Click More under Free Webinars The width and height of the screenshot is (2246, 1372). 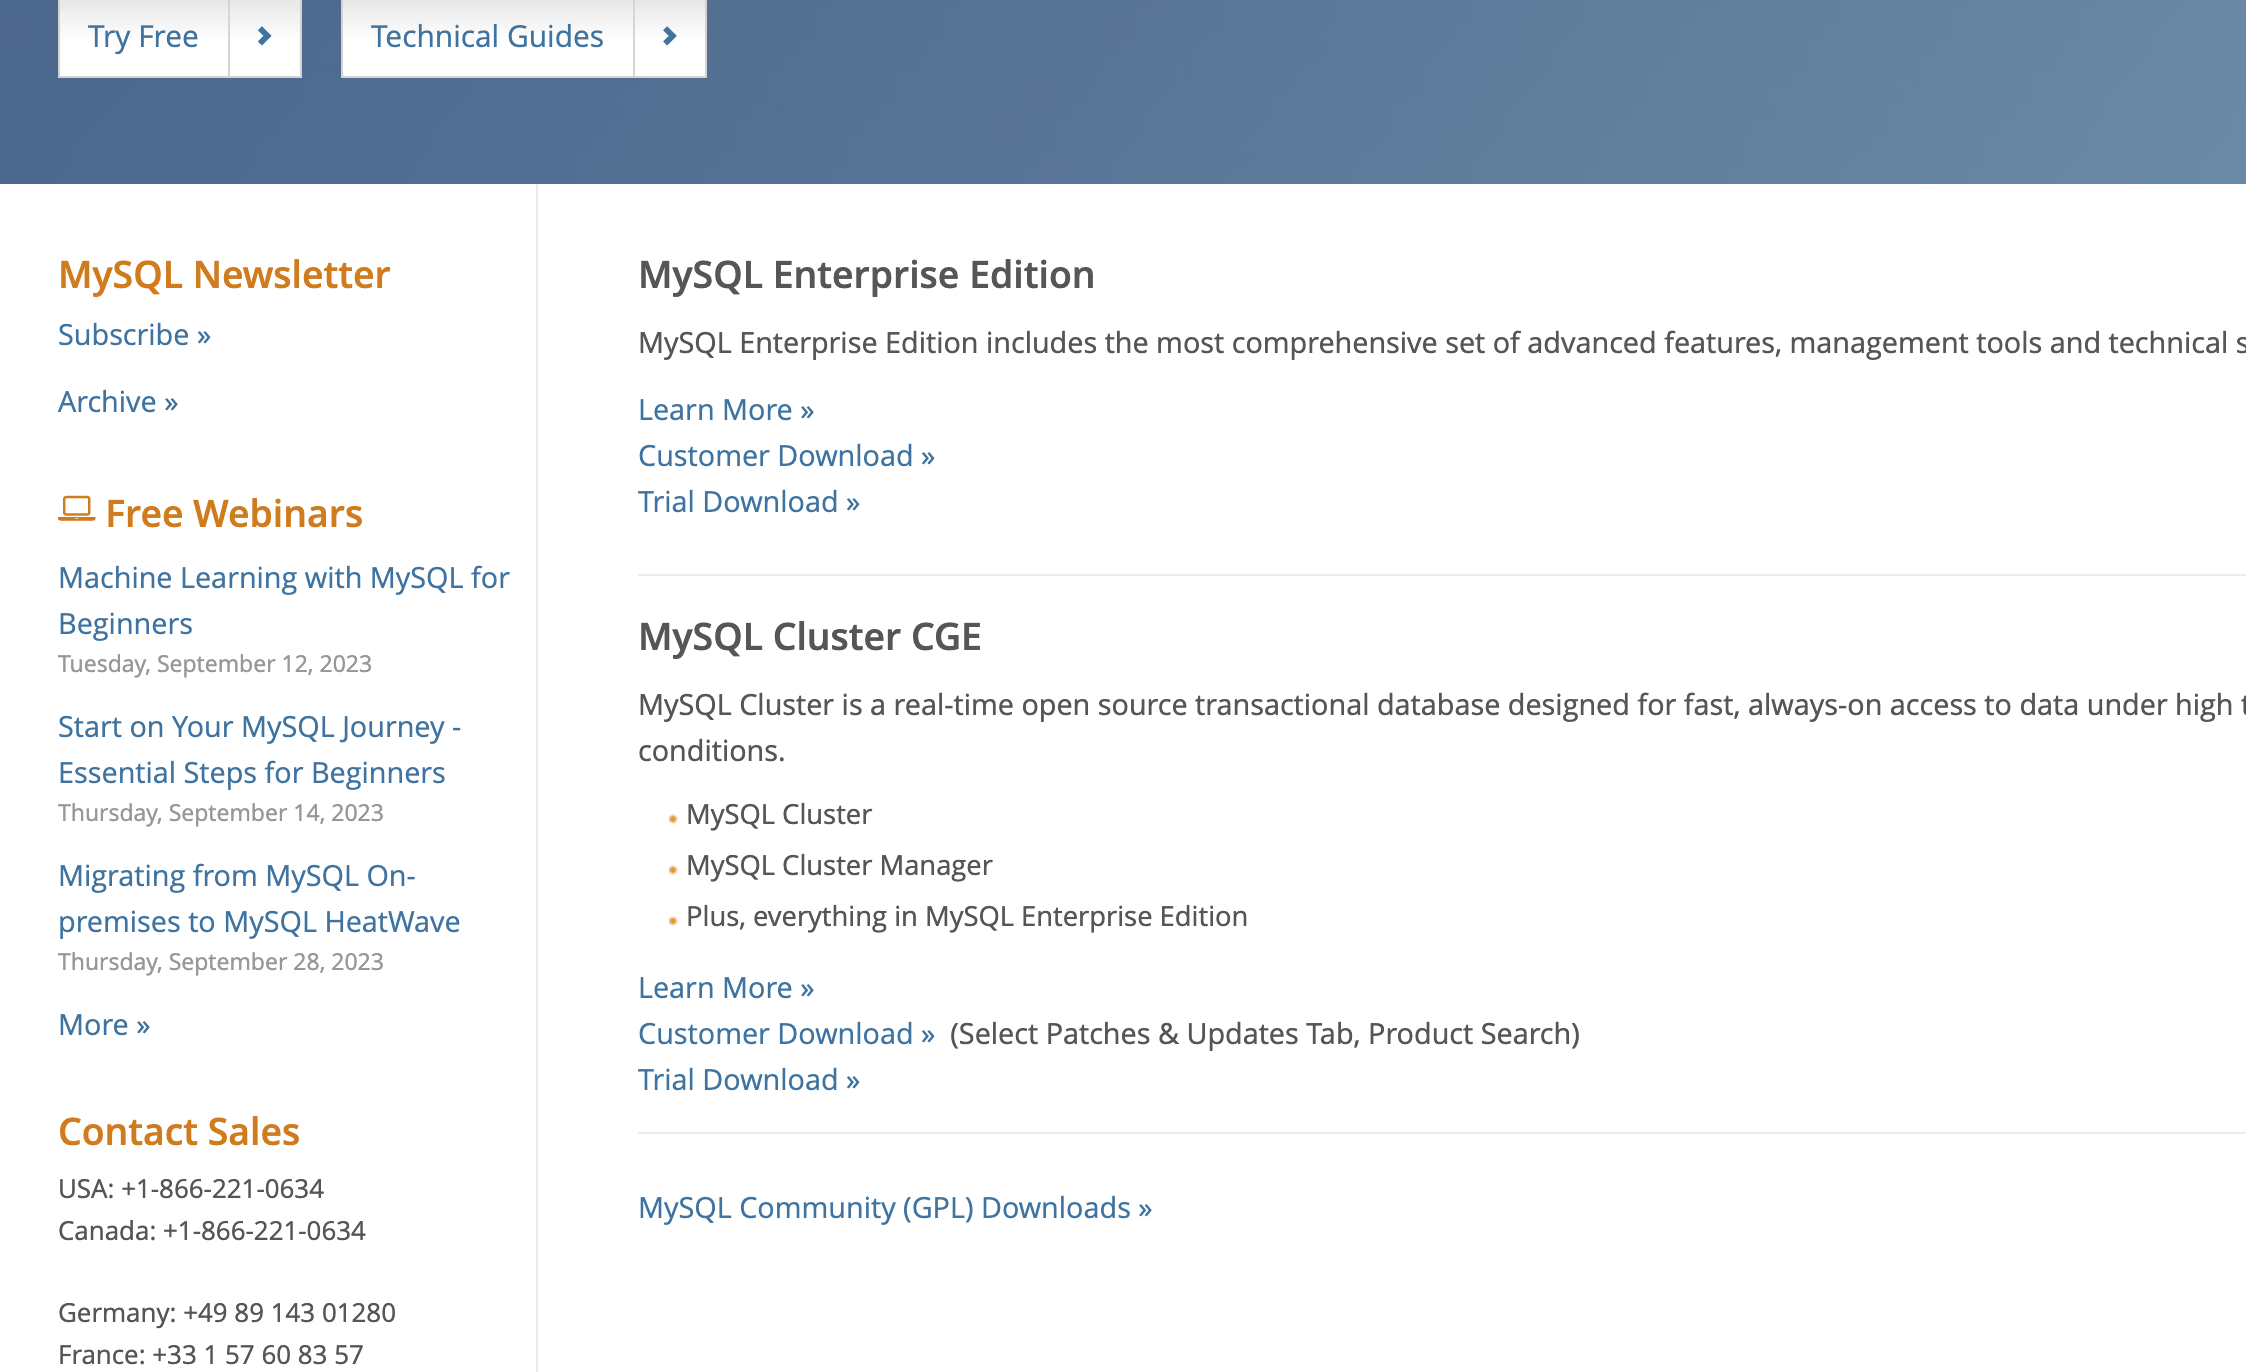click(104, 1025)
